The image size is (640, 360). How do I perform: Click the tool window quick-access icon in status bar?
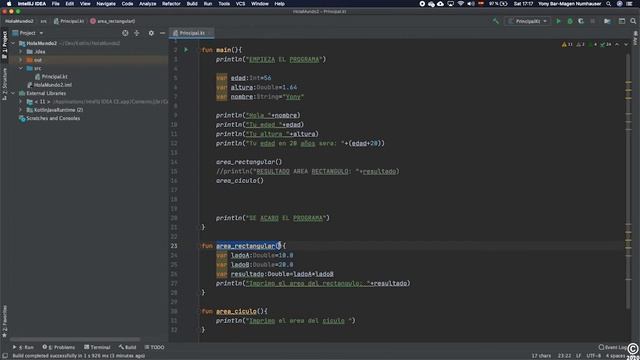click(x=4, y=356)
